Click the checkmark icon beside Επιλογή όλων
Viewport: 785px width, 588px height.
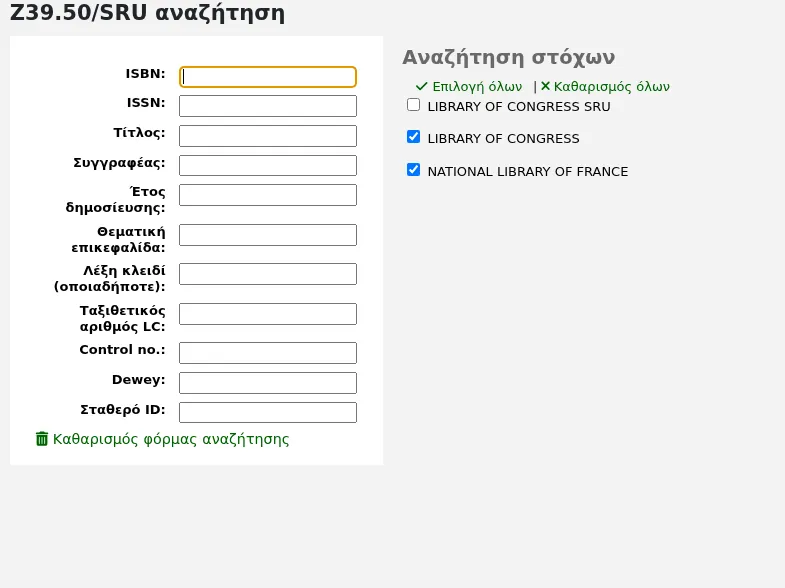click(422, 87)
